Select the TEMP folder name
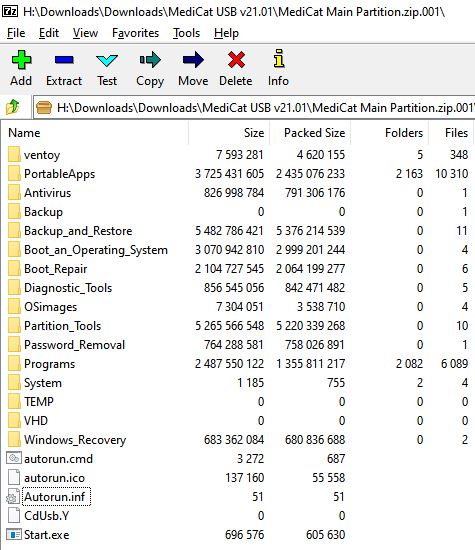Screen dimensions: 475x550 (39, 402)
